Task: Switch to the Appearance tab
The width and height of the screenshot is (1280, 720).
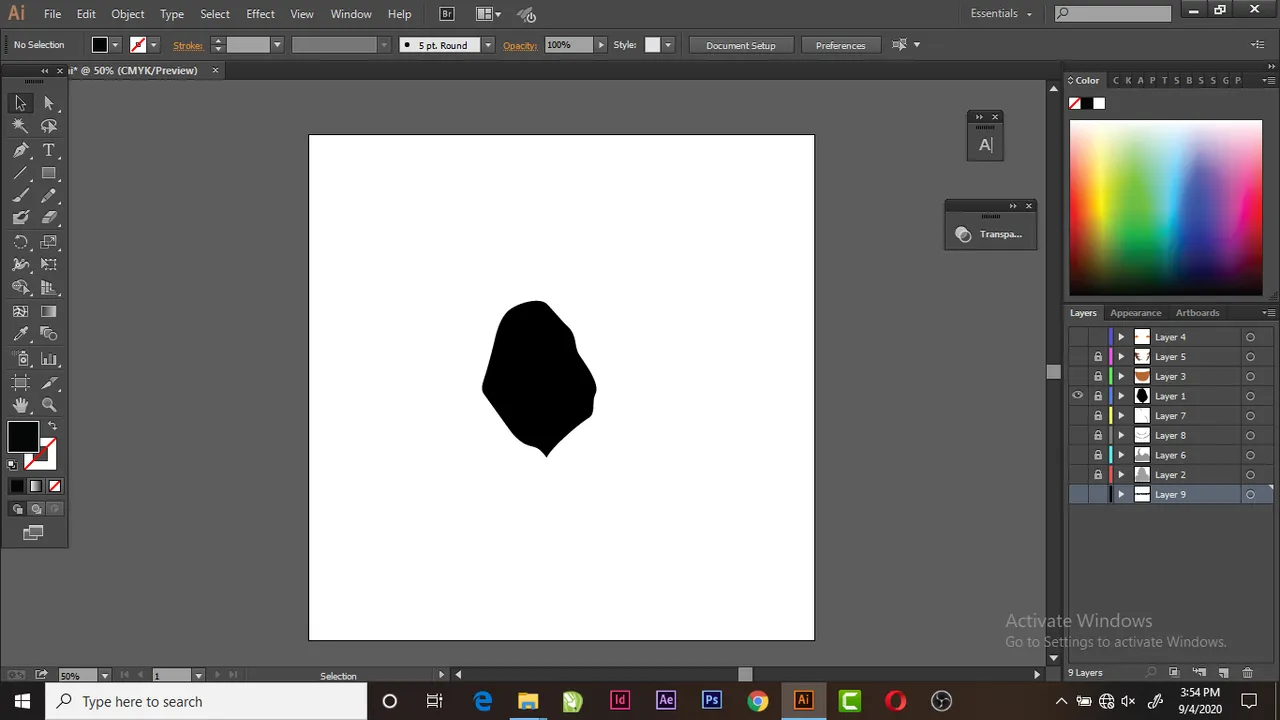Action: tap(1135, 313)
